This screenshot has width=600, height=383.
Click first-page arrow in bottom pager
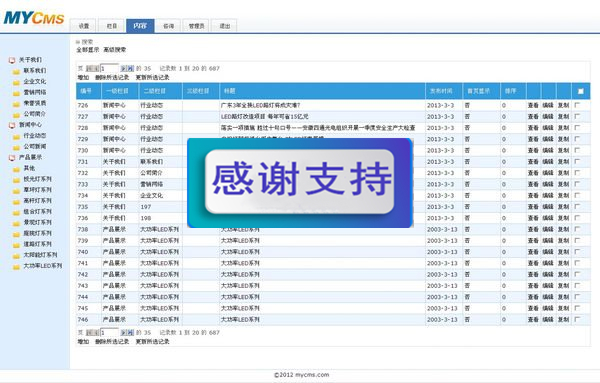[x=89, y=332]
